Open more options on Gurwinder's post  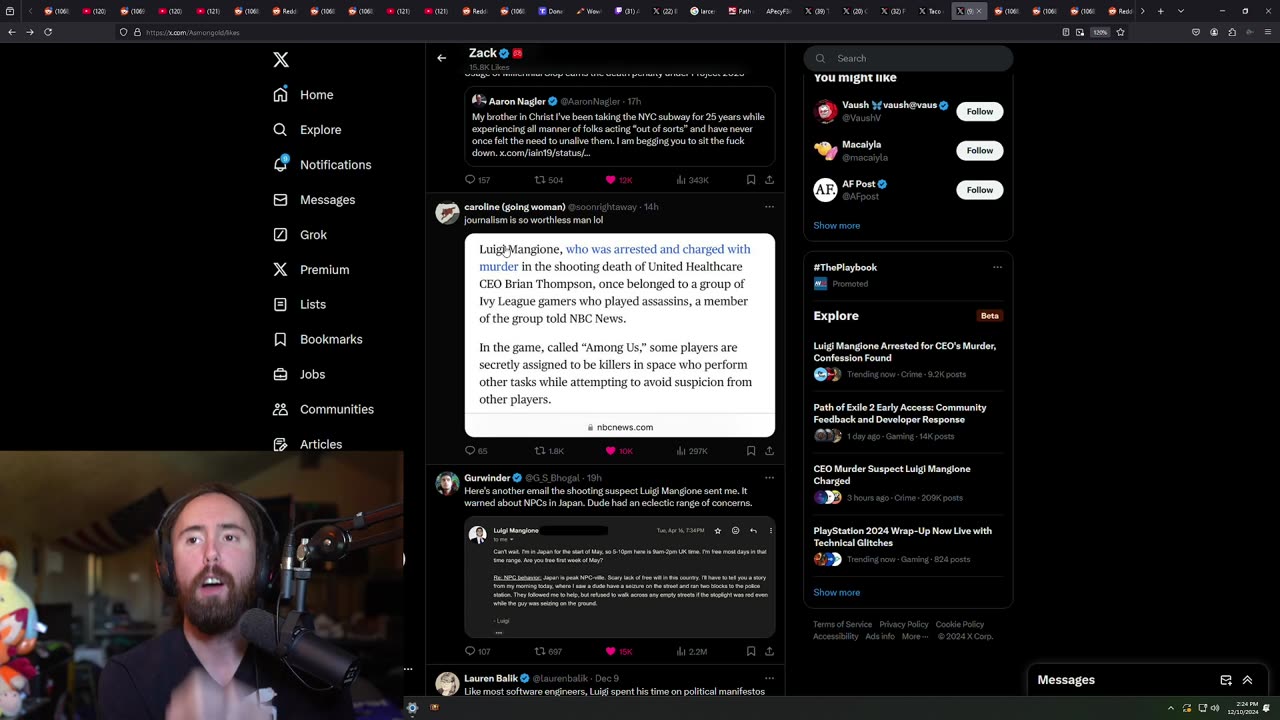[x=769, y=478]
